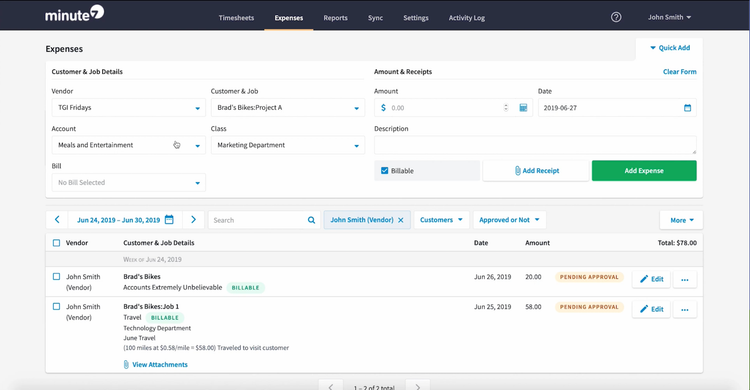Expand the Customers filter dropdown

(441, 220)
